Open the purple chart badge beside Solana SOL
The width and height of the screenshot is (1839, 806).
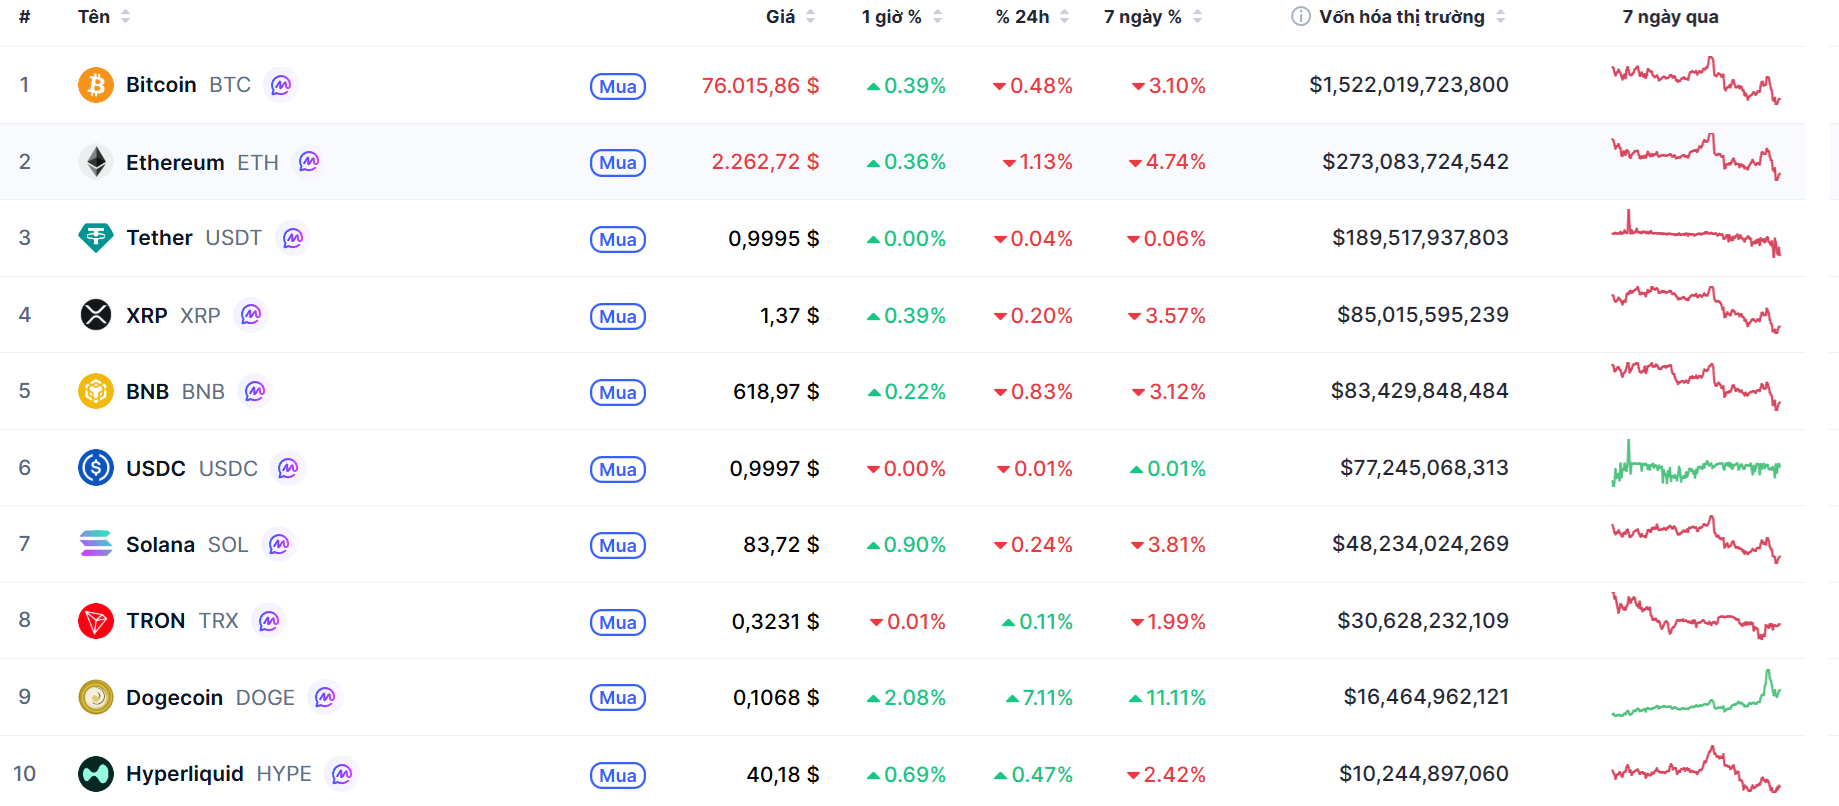tap(279, 544)
